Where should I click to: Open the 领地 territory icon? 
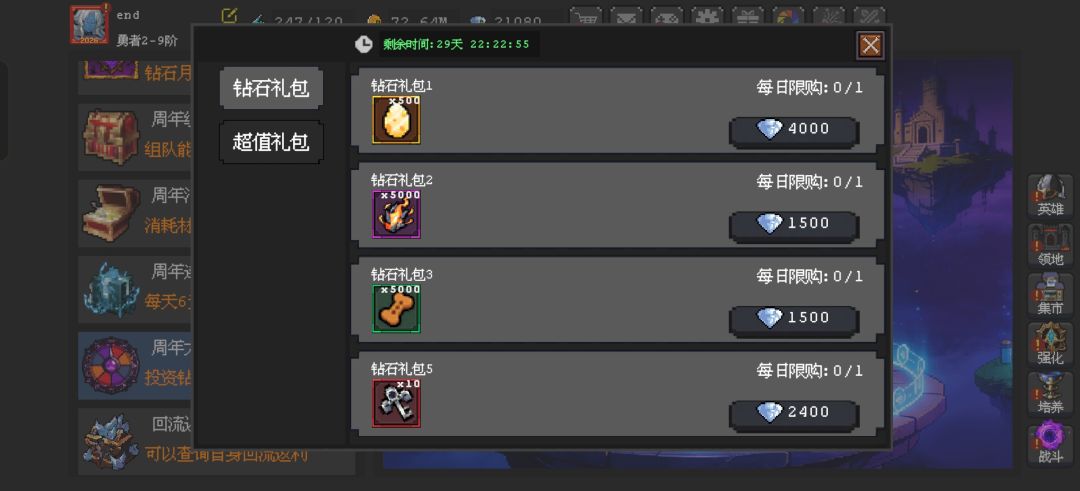click(1050, 245)
